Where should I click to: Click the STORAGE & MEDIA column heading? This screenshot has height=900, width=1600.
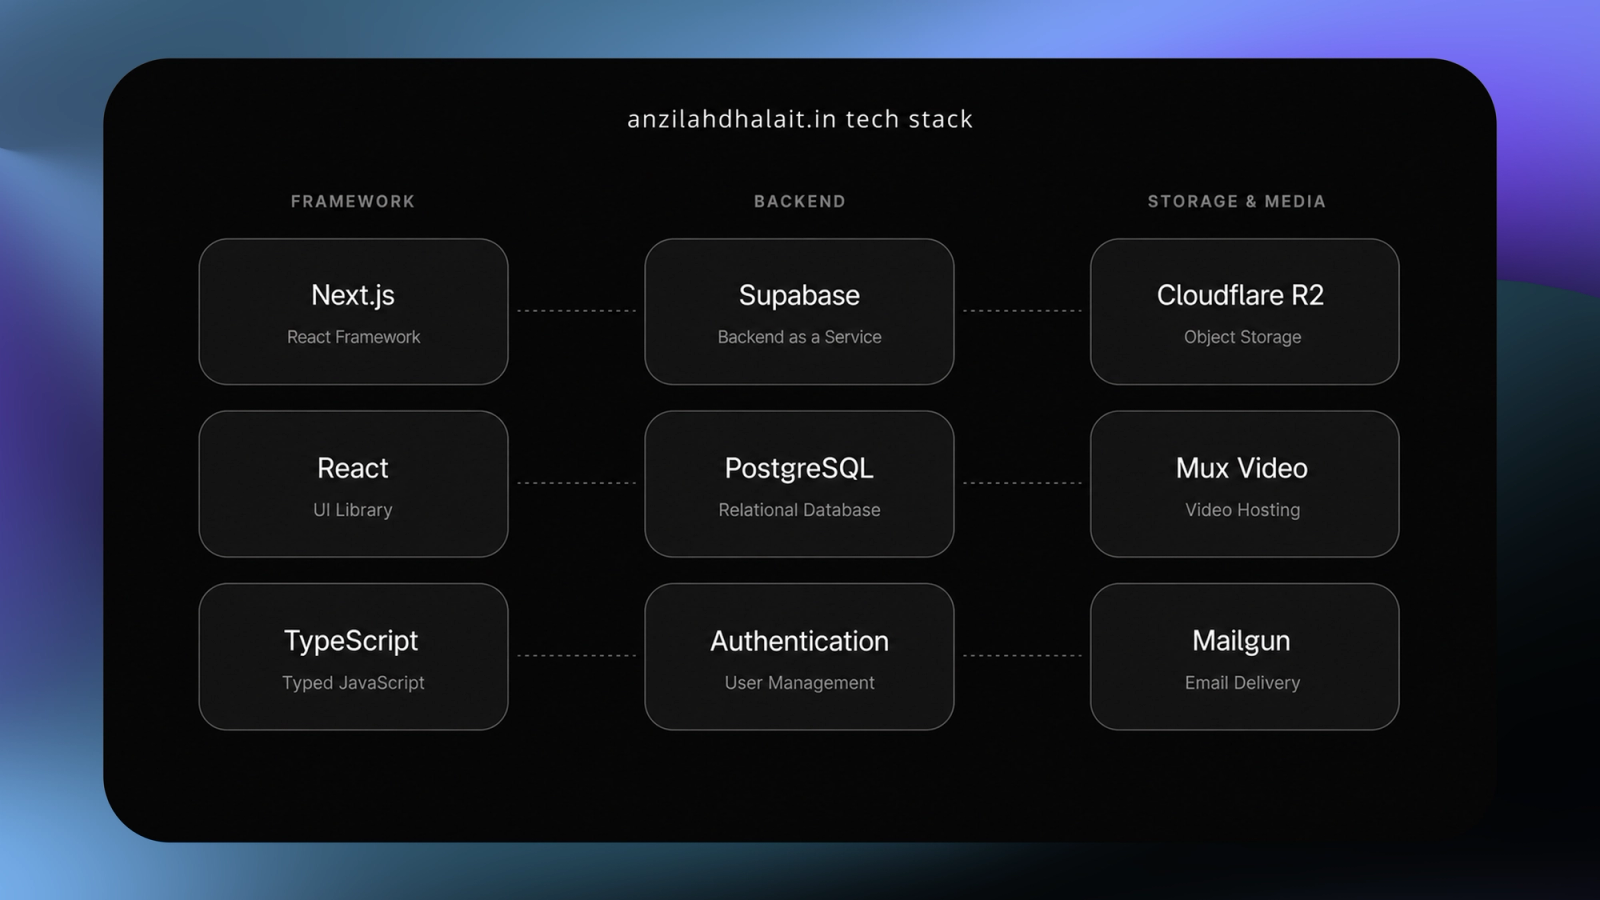[1237, 201]
